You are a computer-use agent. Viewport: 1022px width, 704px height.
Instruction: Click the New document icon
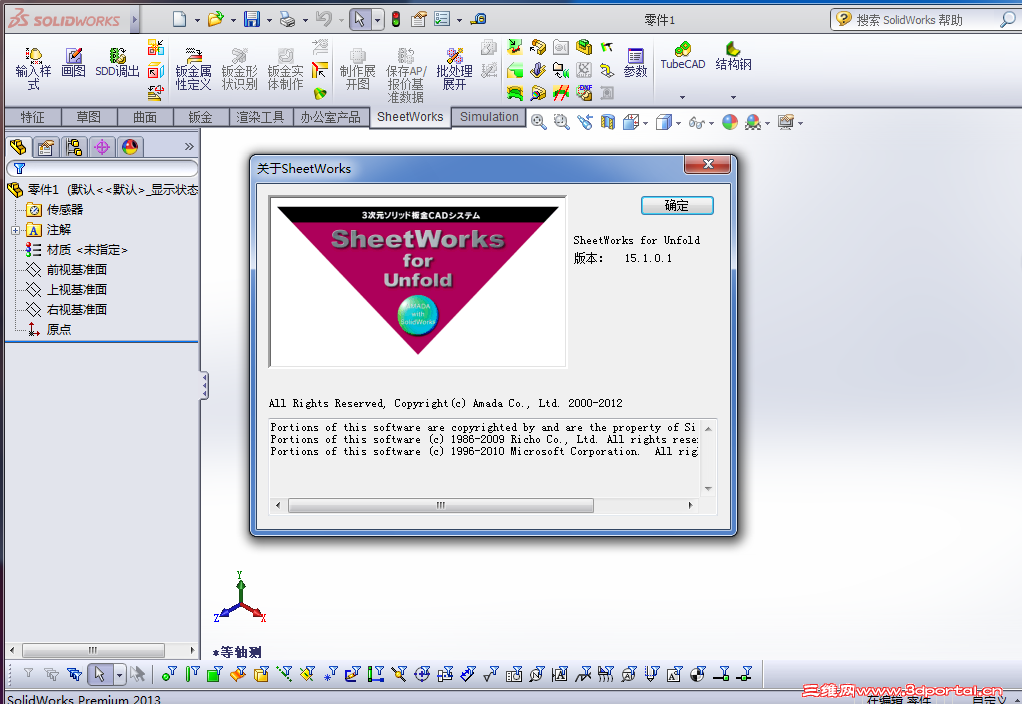point(179,19)
